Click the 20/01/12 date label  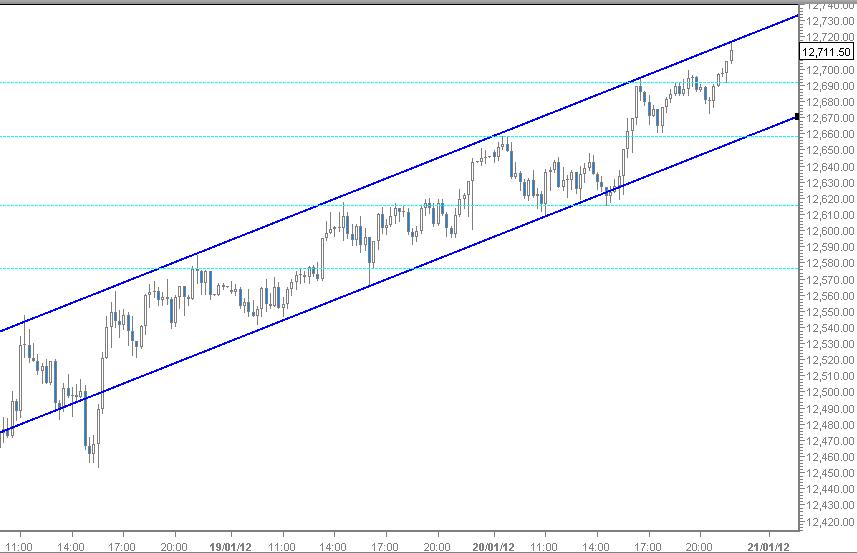tap(494, 546)
